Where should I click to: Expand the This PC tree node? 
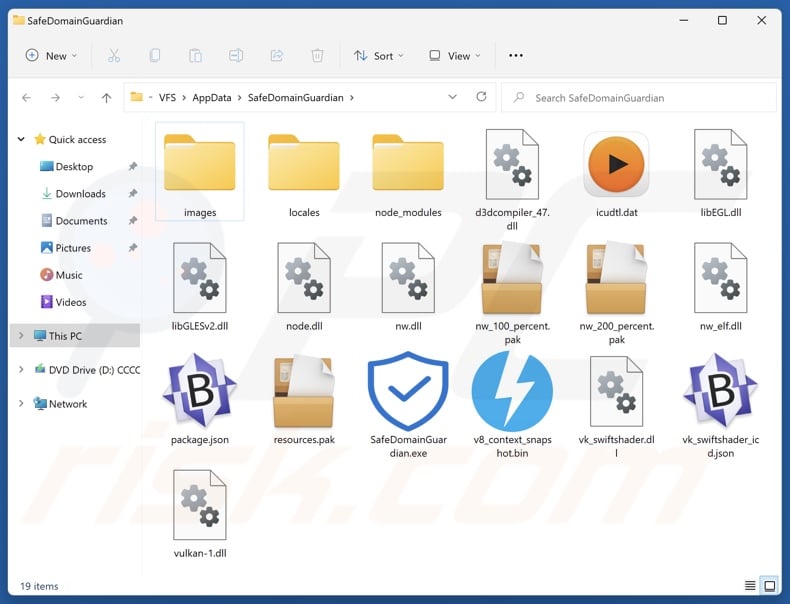[x=22, y=336]
